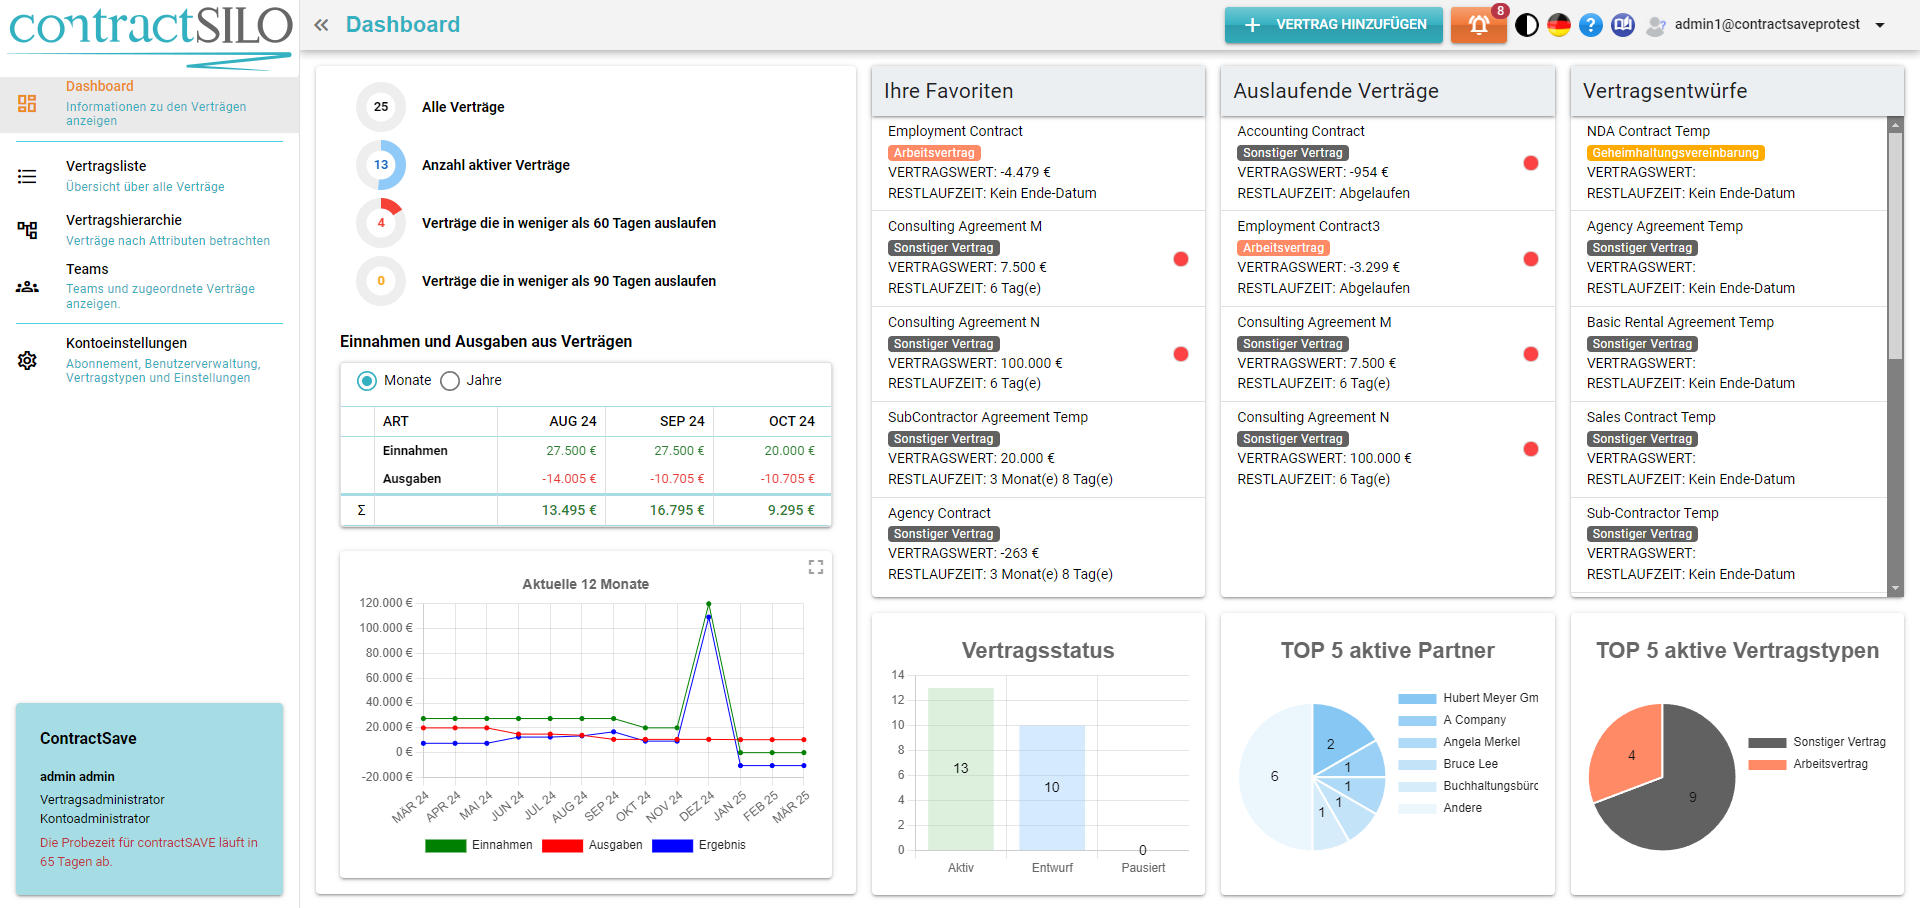Screen dimensions: 1920x908
Task: Select the Jahre radio button
Action: point(450,380)
